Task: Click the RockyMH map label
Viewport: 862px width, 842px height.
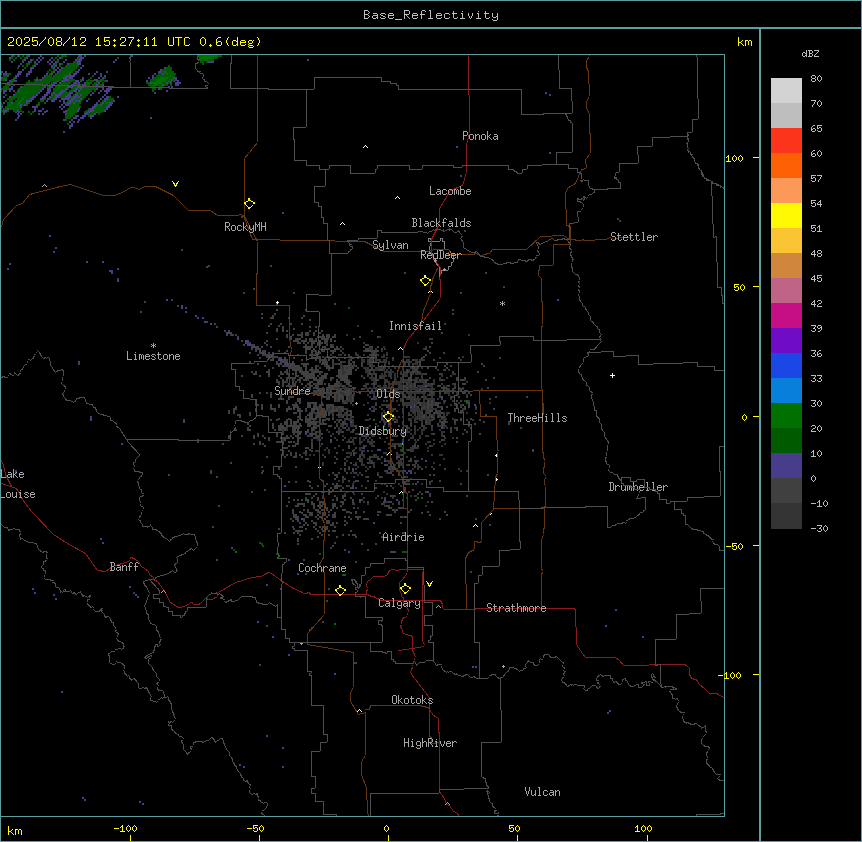Action: (x=245, y=227)
